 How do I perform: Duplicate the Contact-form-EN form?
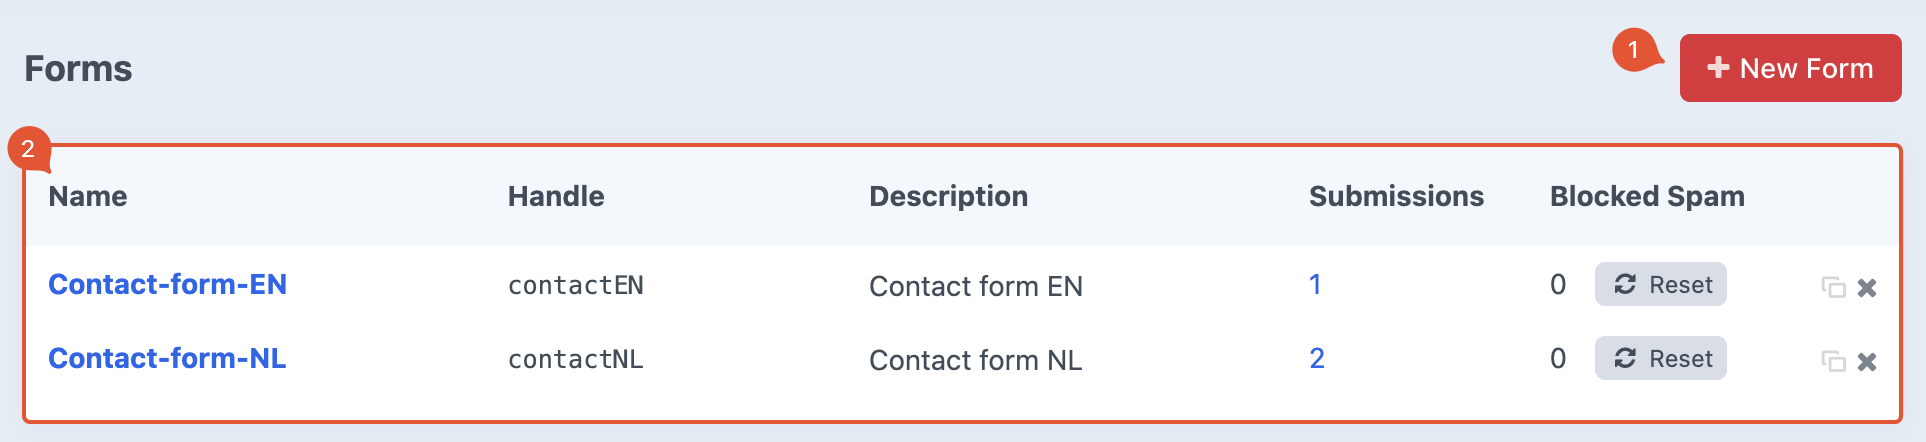pyautogui.click(x=1833, y=288)
